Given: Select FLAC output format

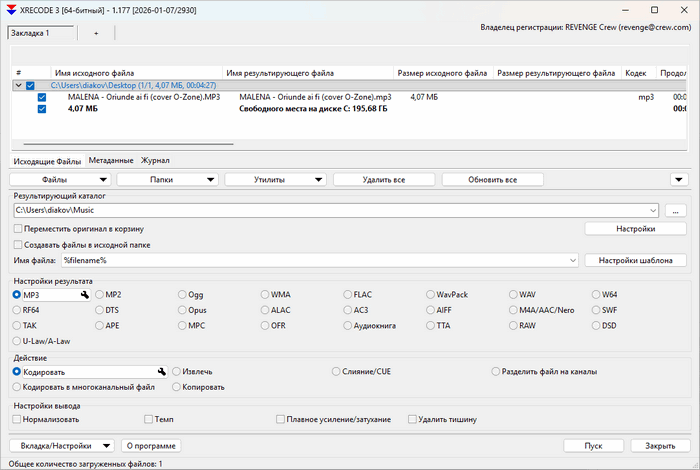Looking at the screenshot, I should coord(347,295).
